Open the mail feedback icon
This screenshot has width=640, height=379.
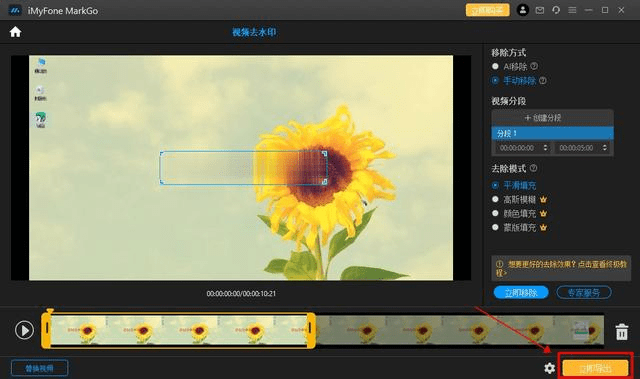coord(540,10)
